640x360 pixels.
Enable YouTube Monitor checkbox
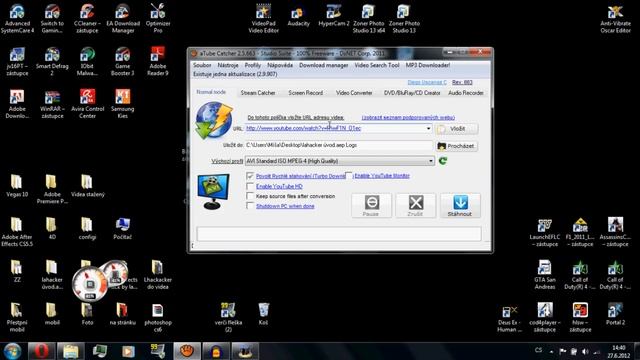(349, 176)
